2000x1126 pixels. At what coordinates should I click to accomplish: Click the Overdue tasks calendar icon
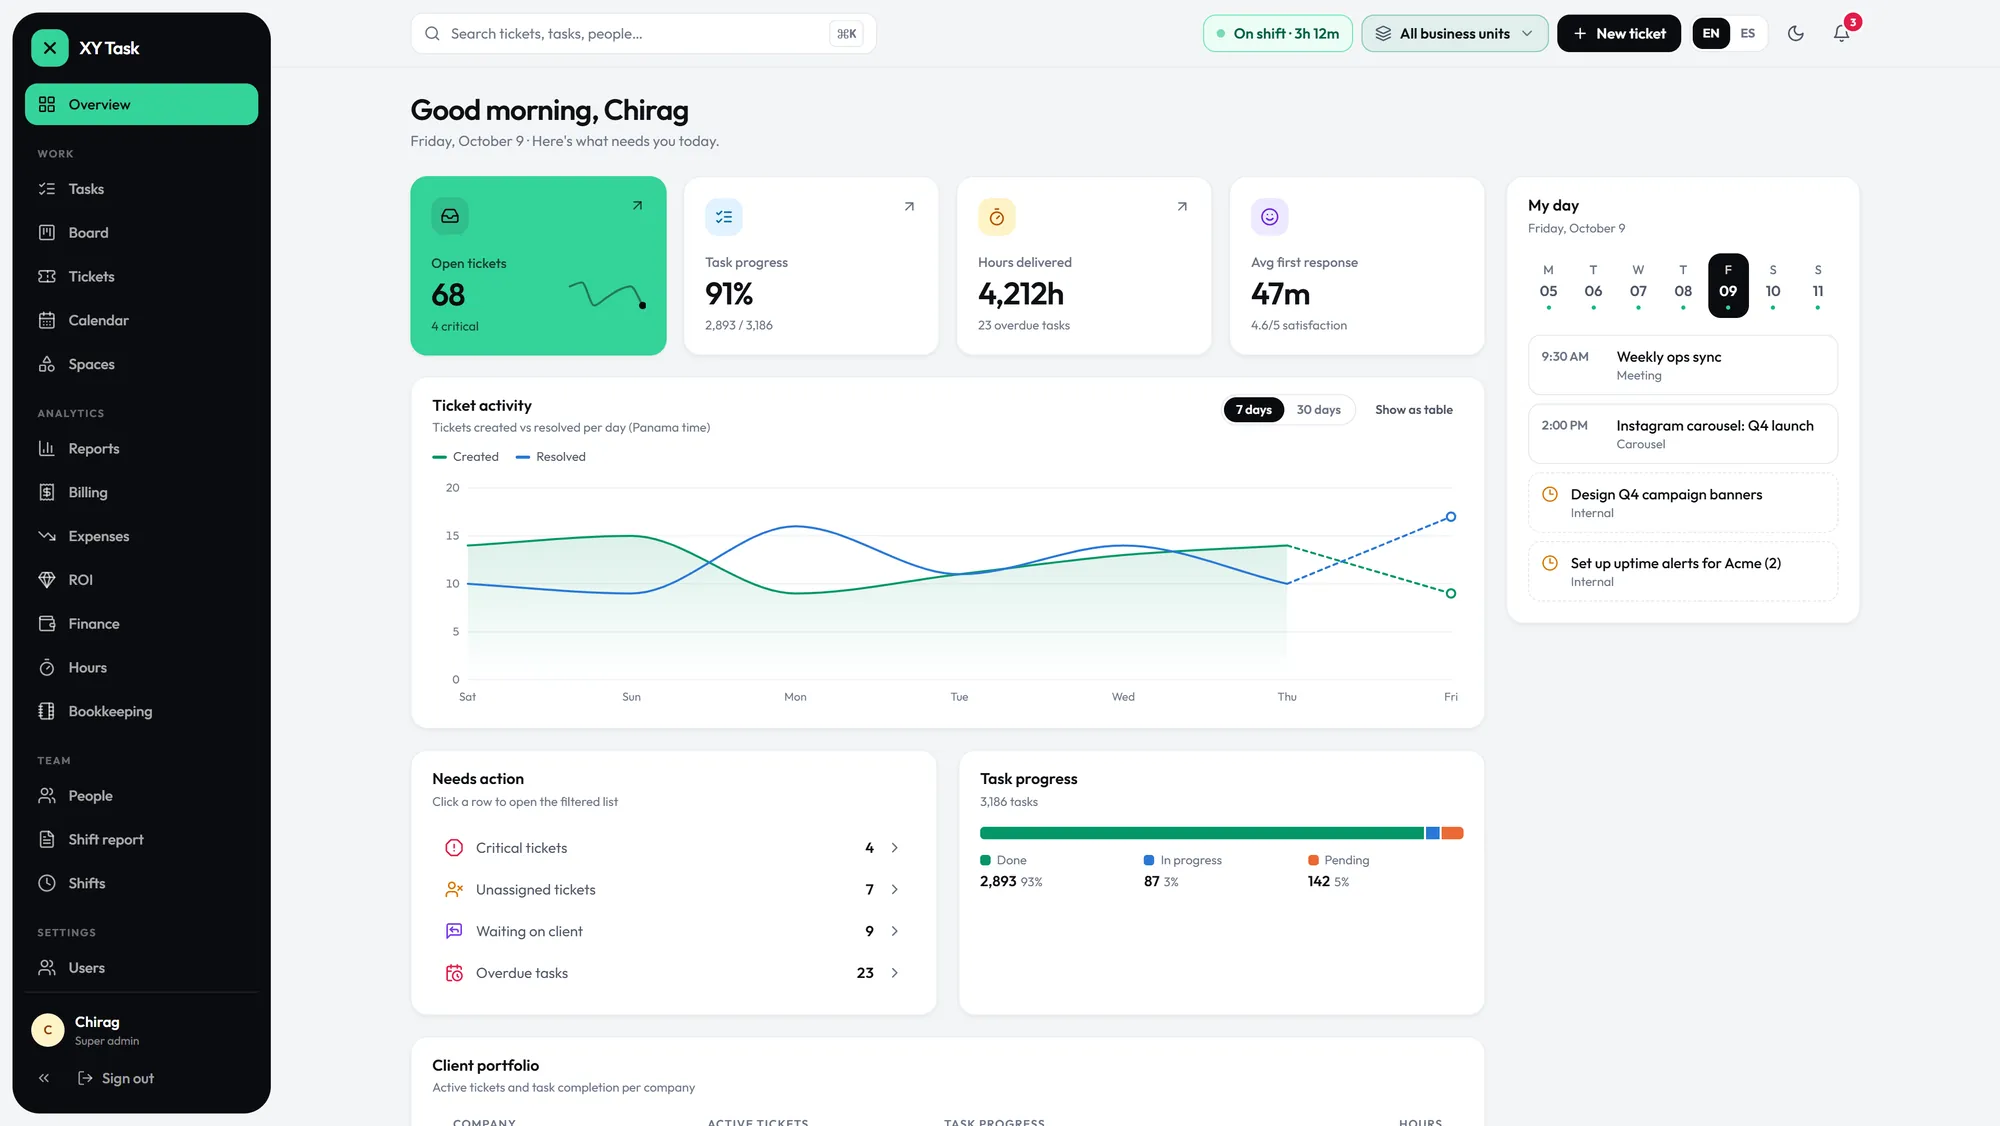click(454, 973)
